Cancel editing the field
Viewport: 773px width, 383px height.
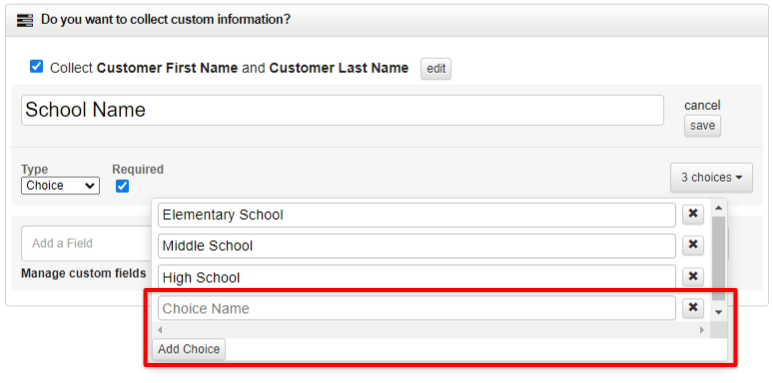coord(702,105)
